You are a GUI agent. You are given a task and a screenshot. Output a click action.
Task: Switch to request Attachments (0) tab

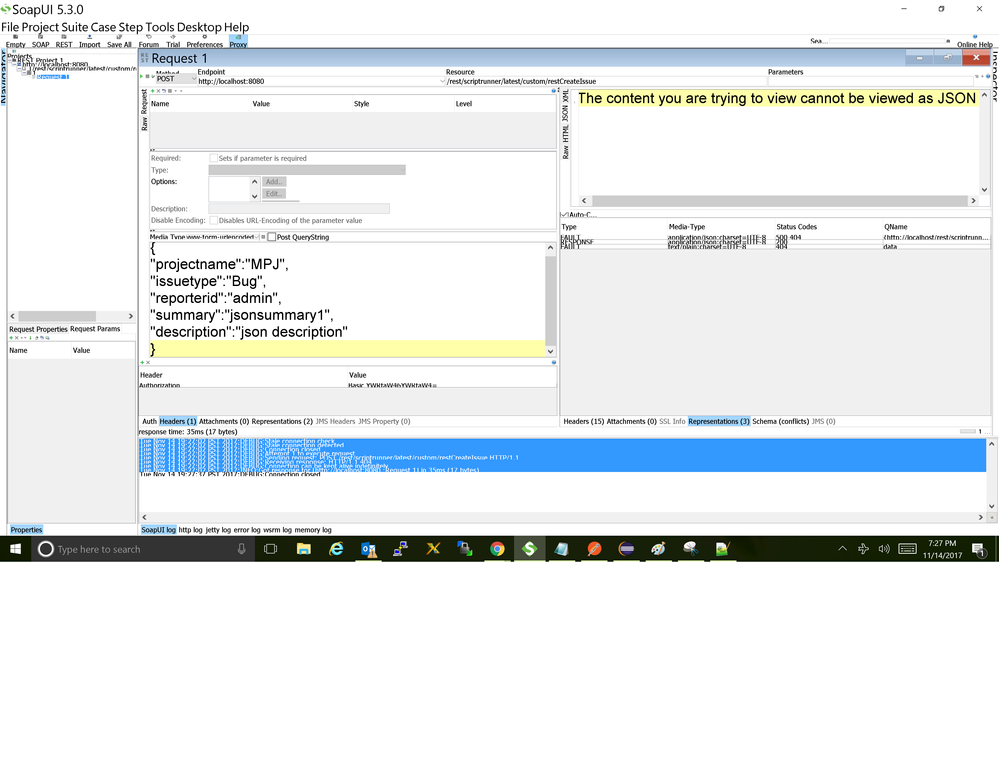click(x=224, y=422)
